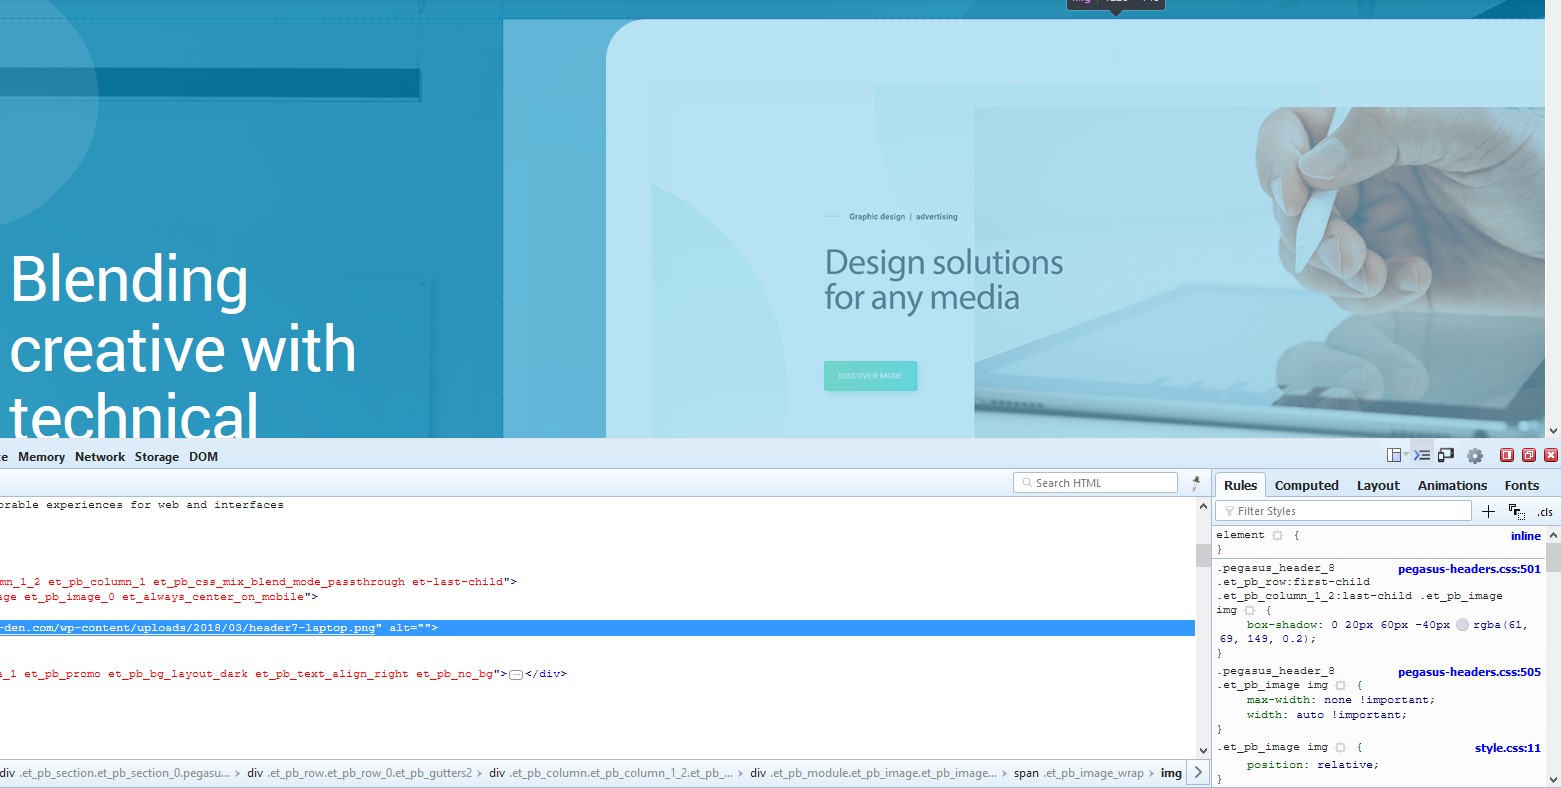Viewport: 1561px width, 788px height.
Task: Toggle the .cls class panel
Action: pyautogui.click(x=1545, y=512)
